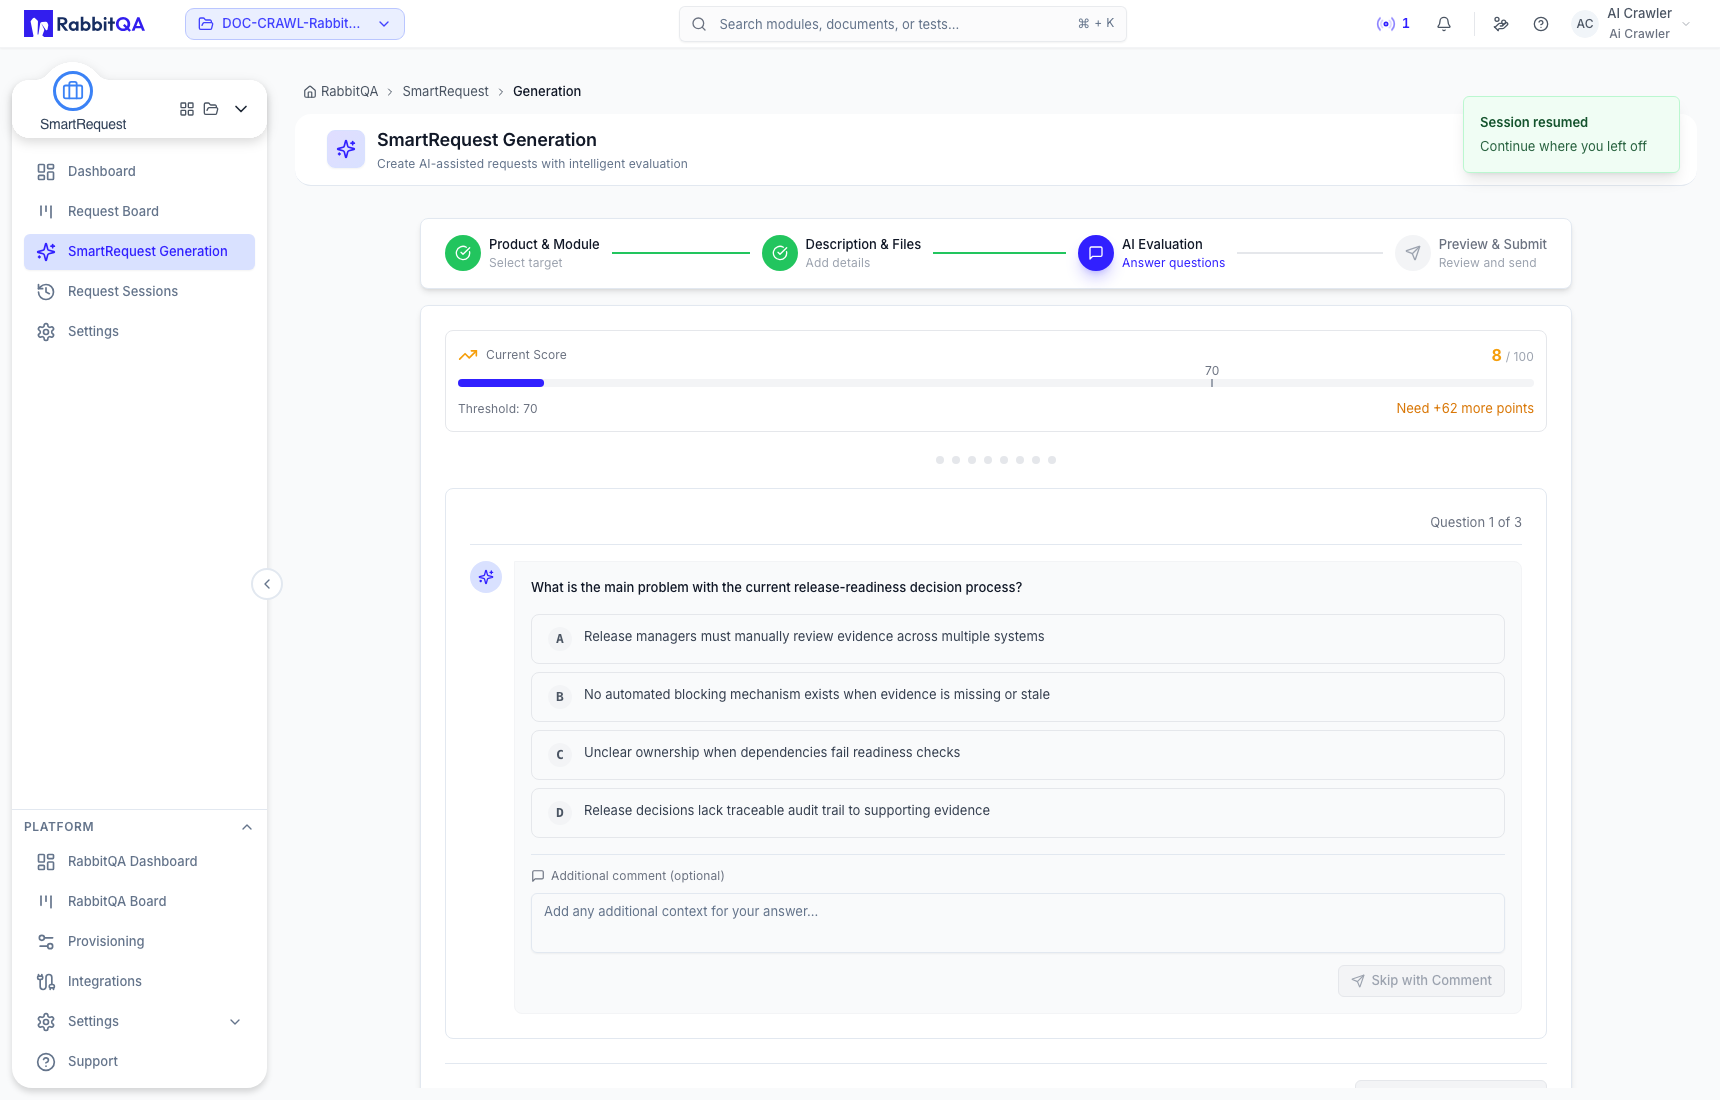Image resolution: width=1720 pixels, height=1100 pixels.
Task: Select answer B about no automated blocking
Action: (x=1018, y=697)
